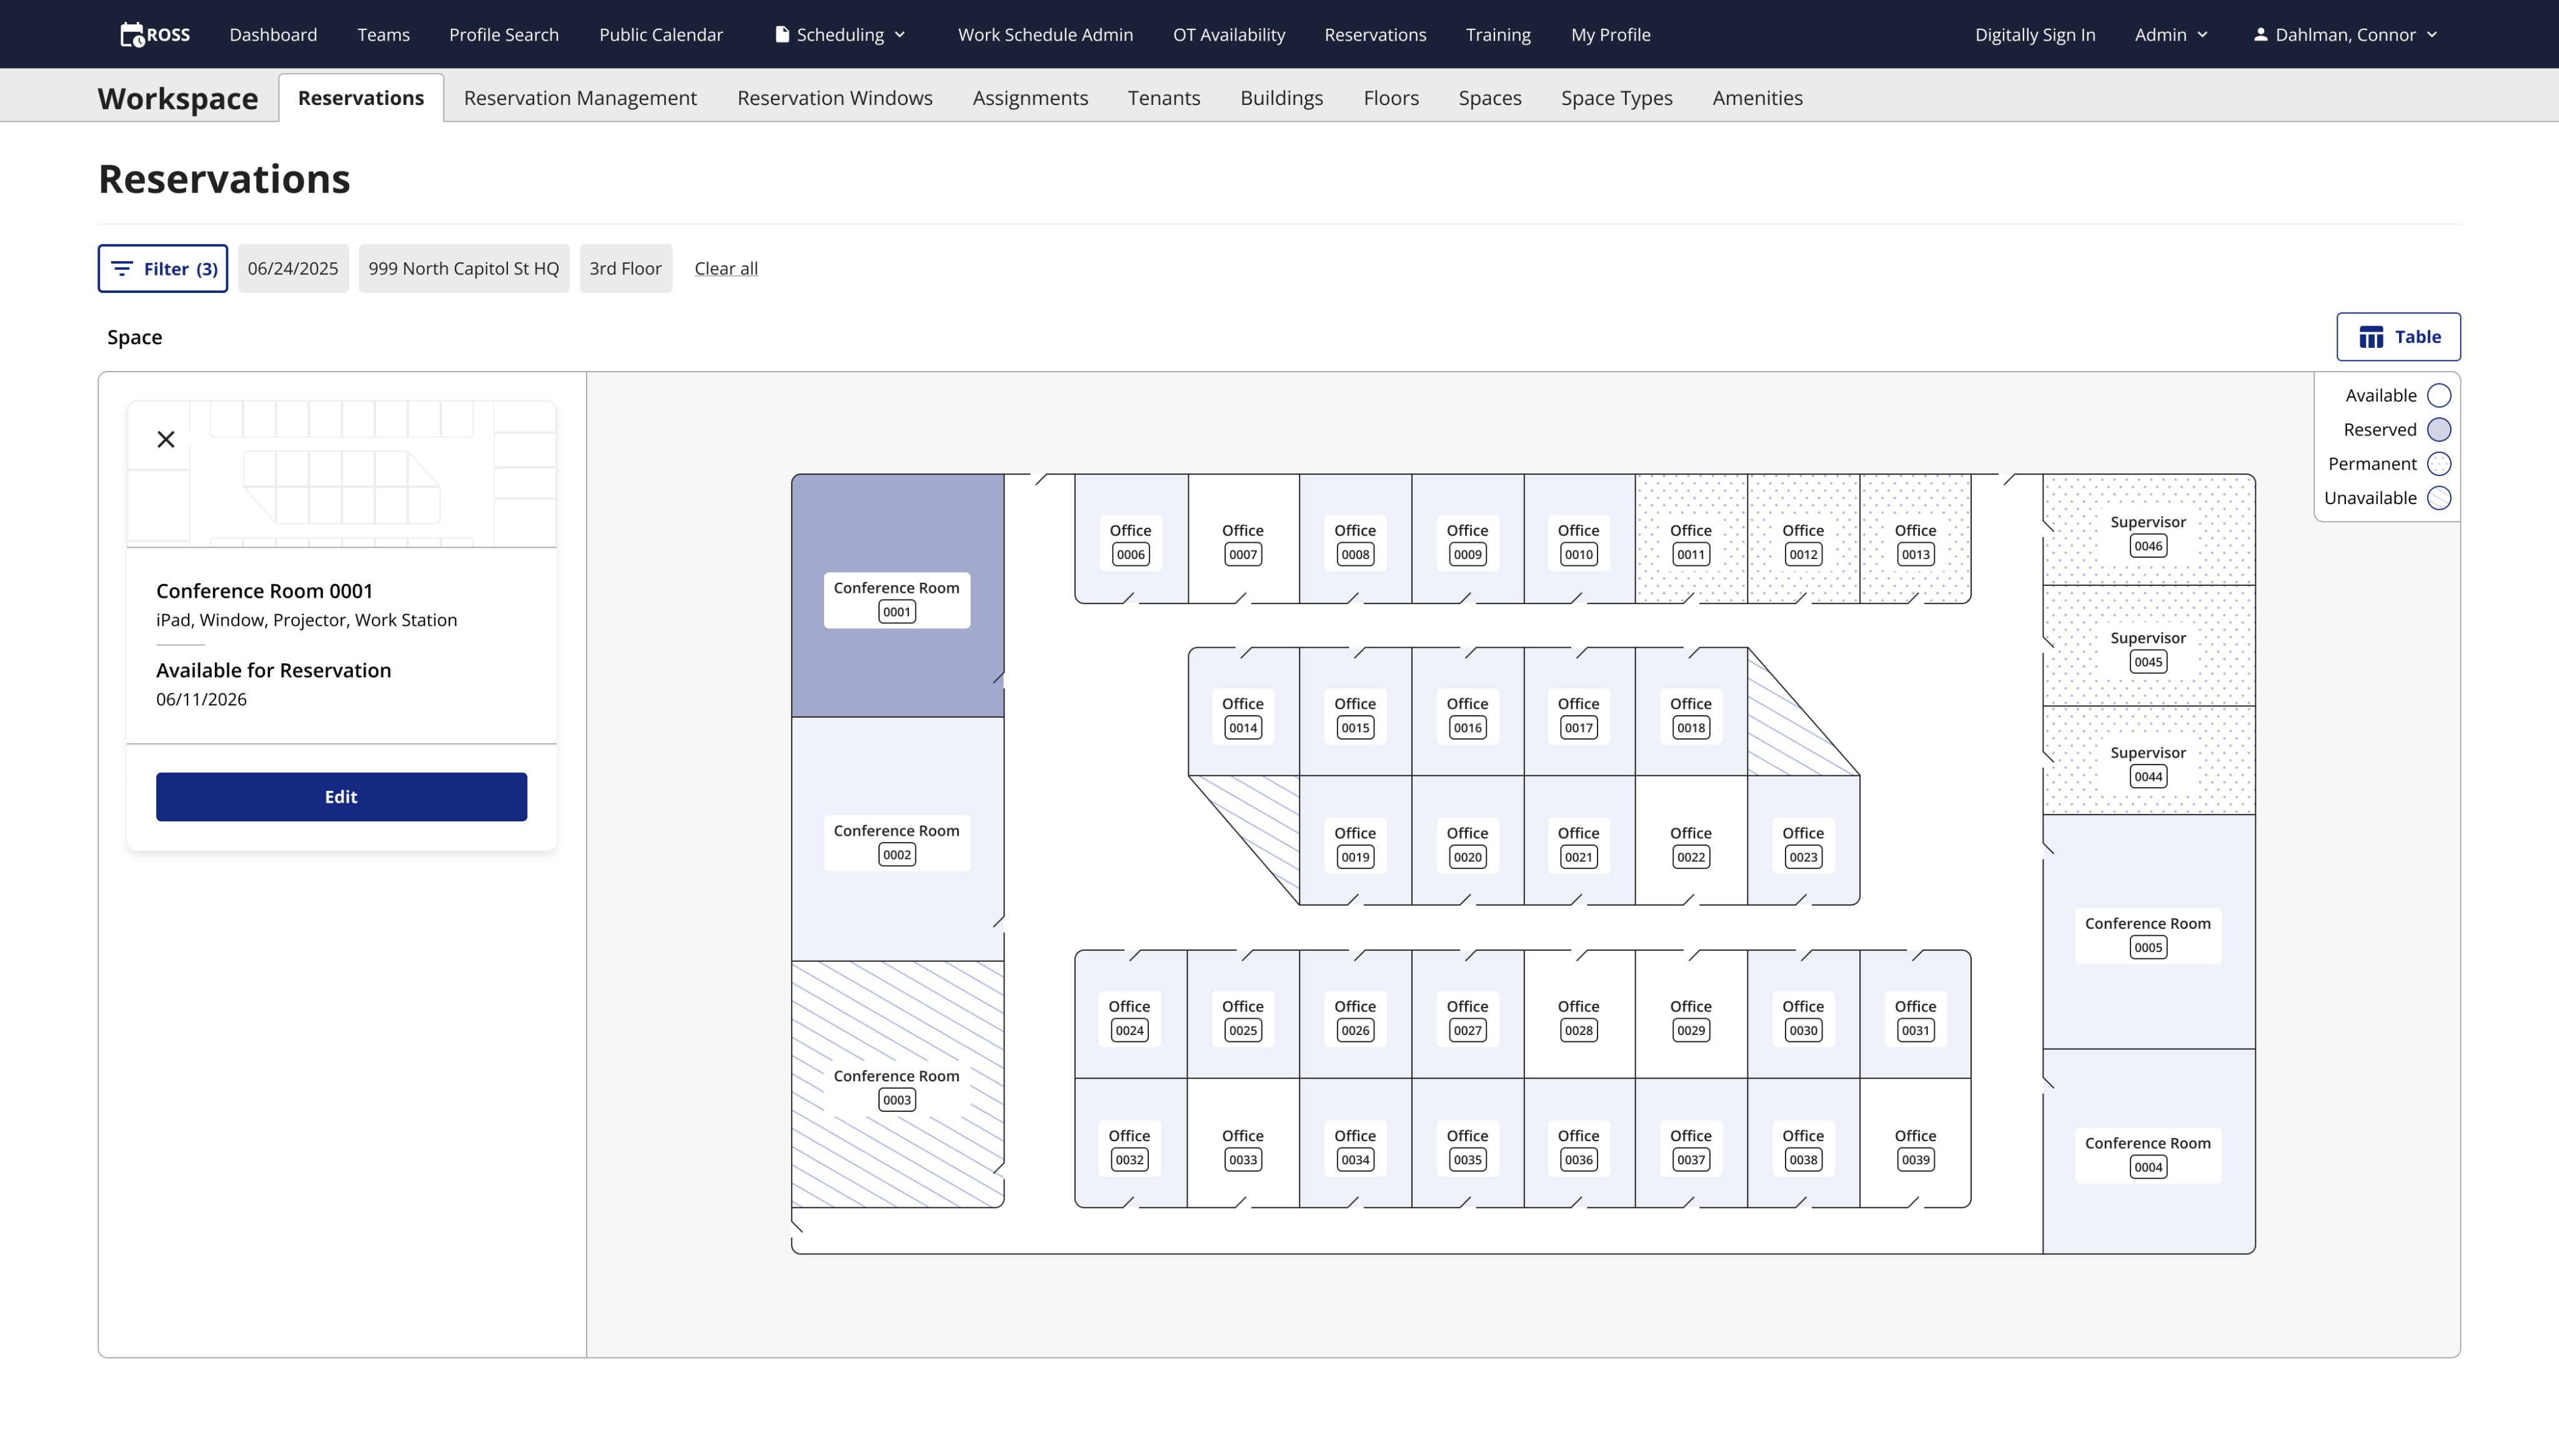Open the Space Types tab
The height and width of the screenshot is (1456, 2559).
[x=1616, y=98]
